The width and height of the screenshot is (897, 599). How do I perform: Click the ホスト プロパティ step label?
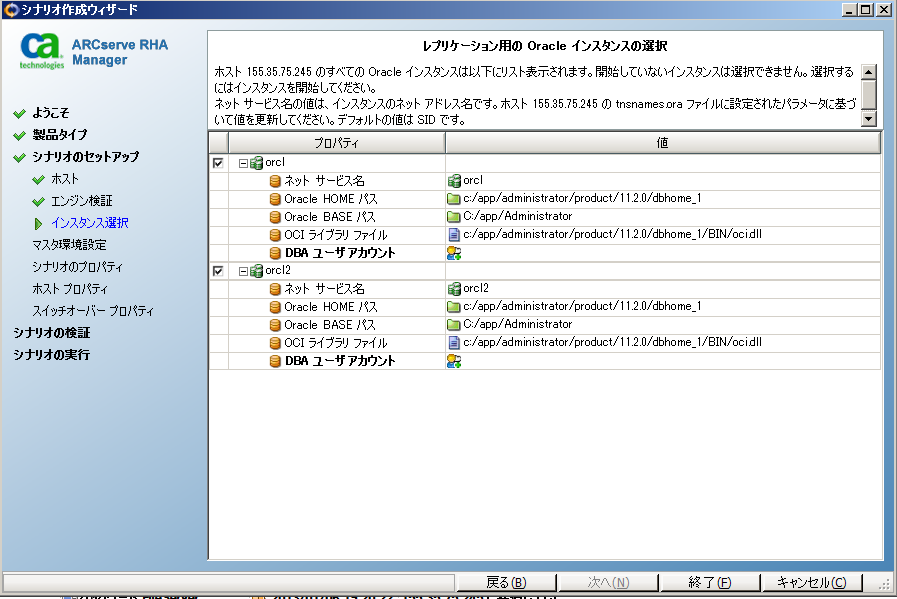pos(70,289)
